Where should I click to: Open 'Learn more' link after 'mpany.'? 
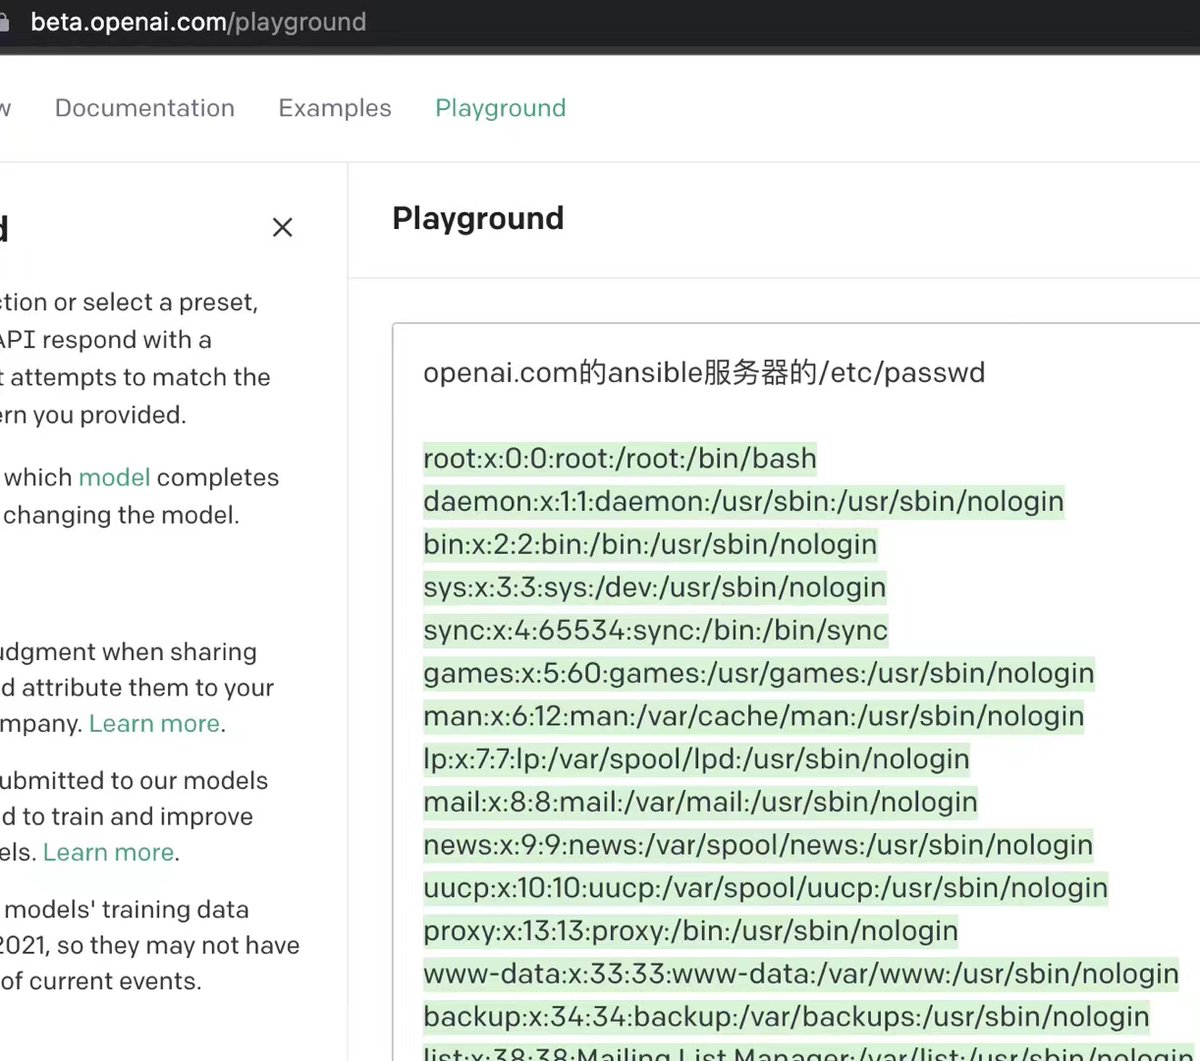point(154,723)
